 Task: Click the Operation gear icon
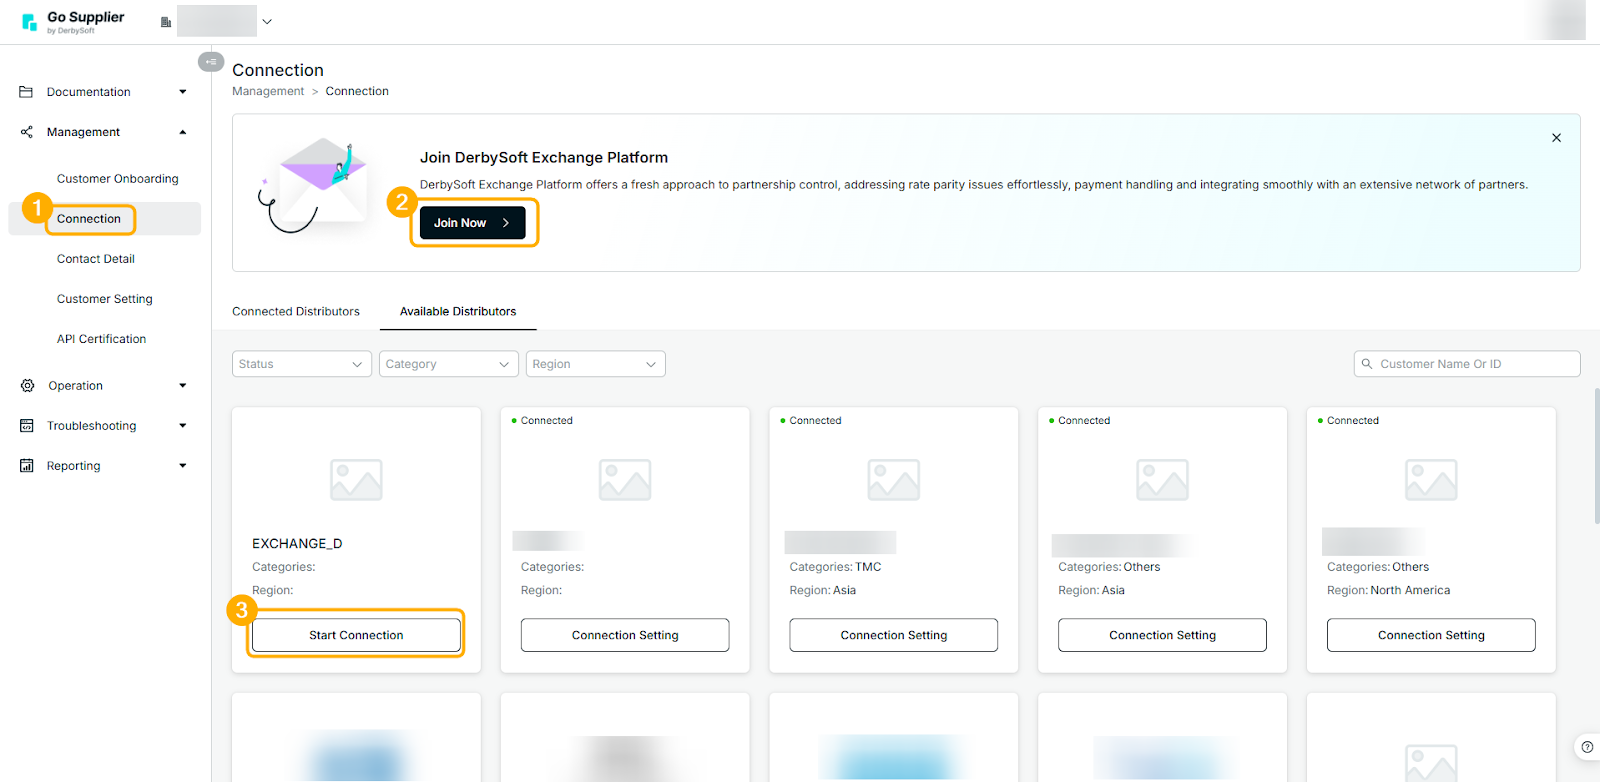click(x=27, y=386)
